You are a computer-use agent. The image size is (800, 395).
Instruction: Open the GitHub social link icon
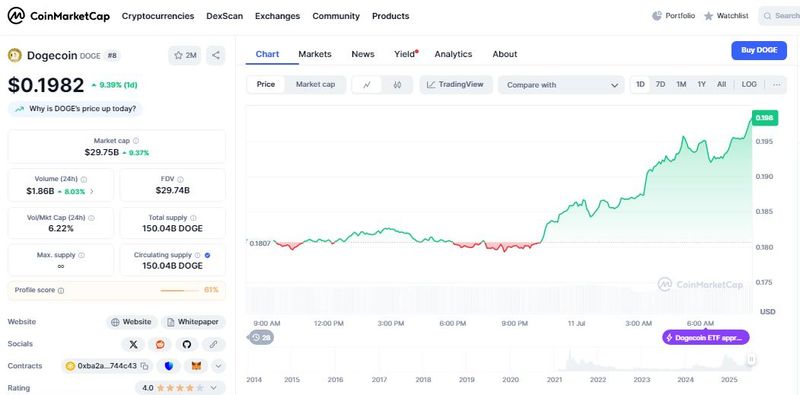tap(187, 344)
